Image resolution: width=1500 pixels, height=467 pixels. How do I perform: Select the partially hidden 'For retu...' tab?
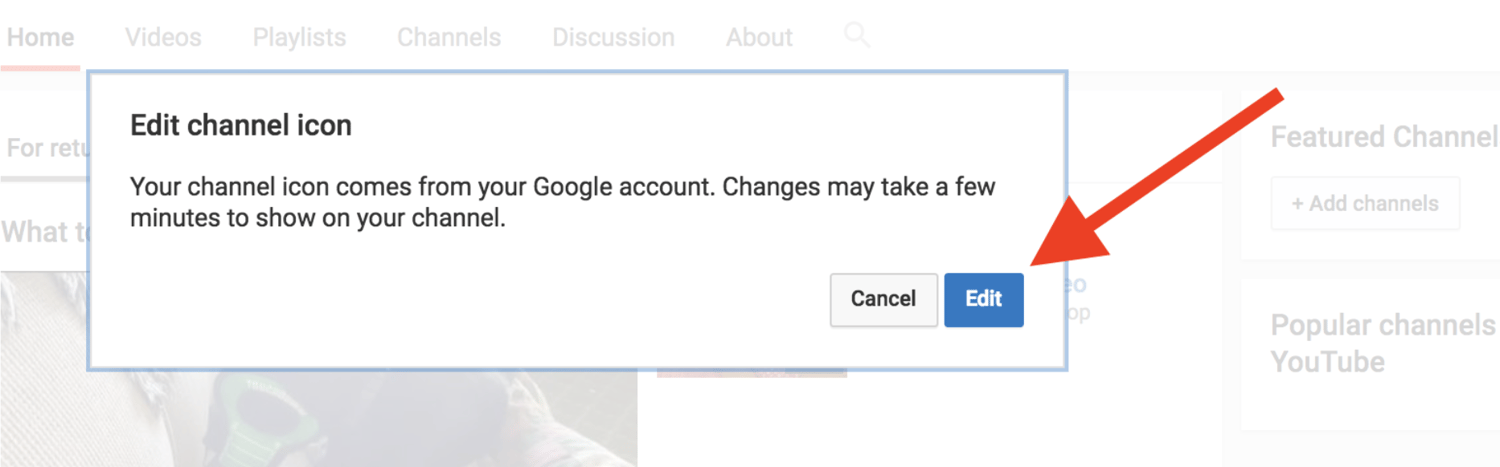[x=47, y=148]
